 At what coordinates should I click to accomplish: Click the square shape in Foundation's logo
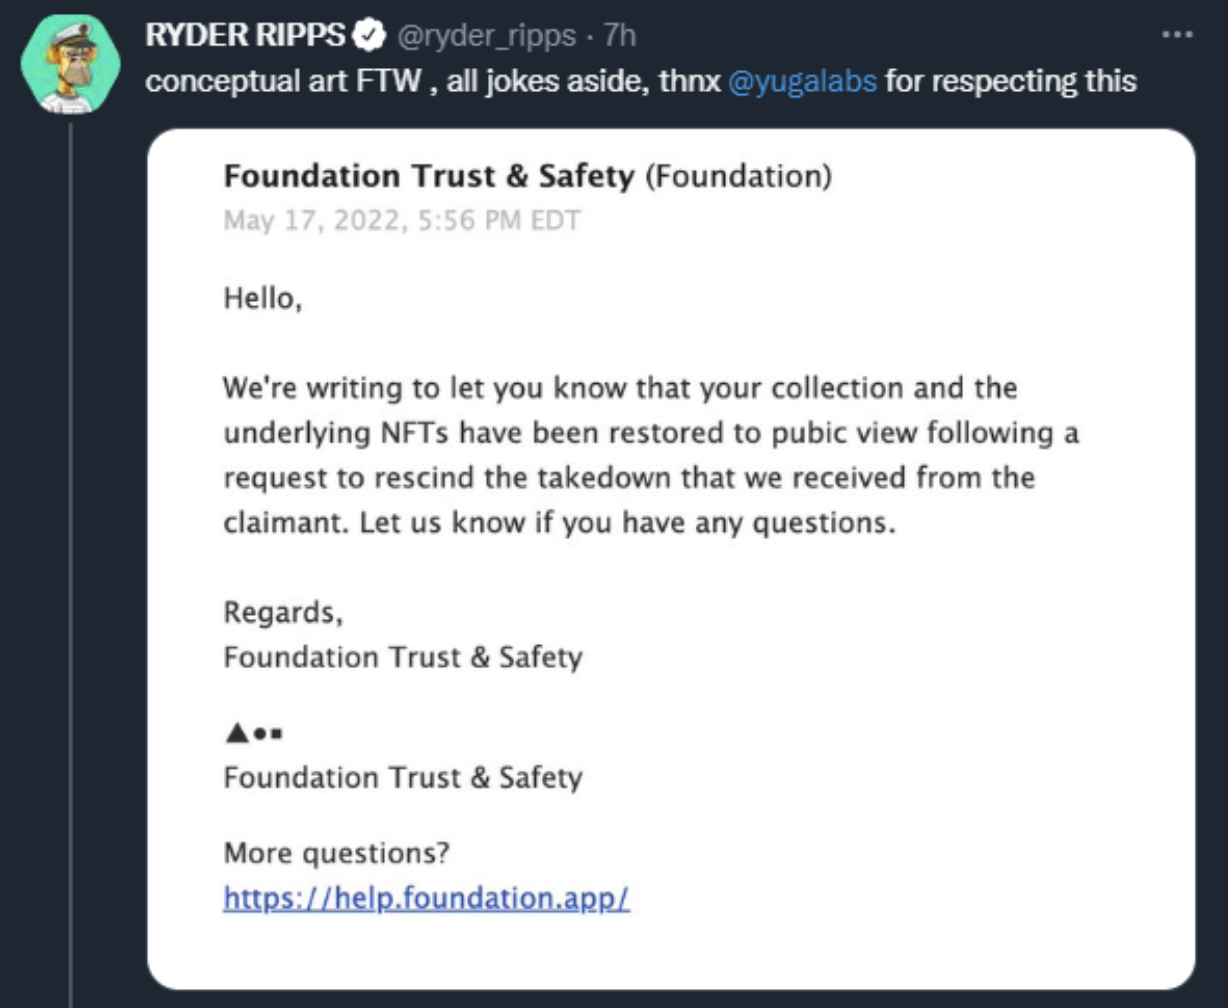(277, 734)
